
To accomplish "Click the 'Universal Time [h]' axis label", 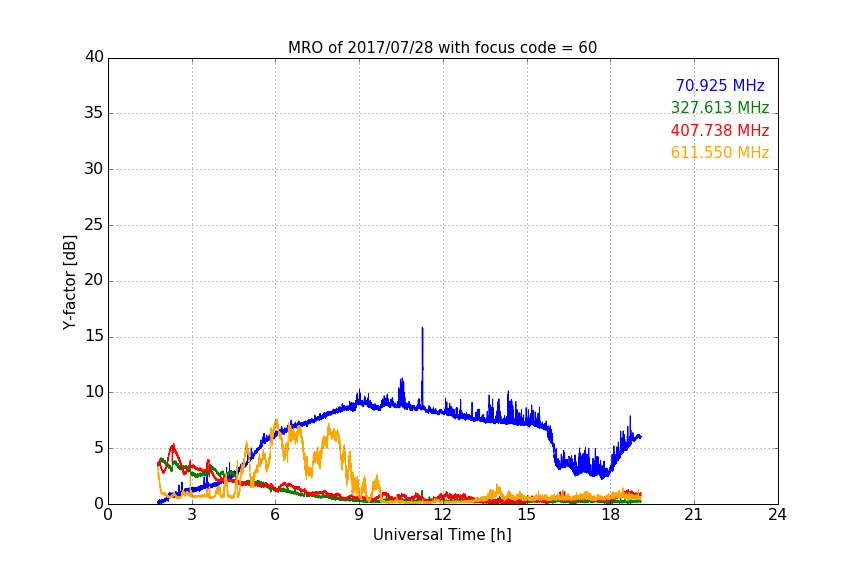I will [x=442, y=535].
